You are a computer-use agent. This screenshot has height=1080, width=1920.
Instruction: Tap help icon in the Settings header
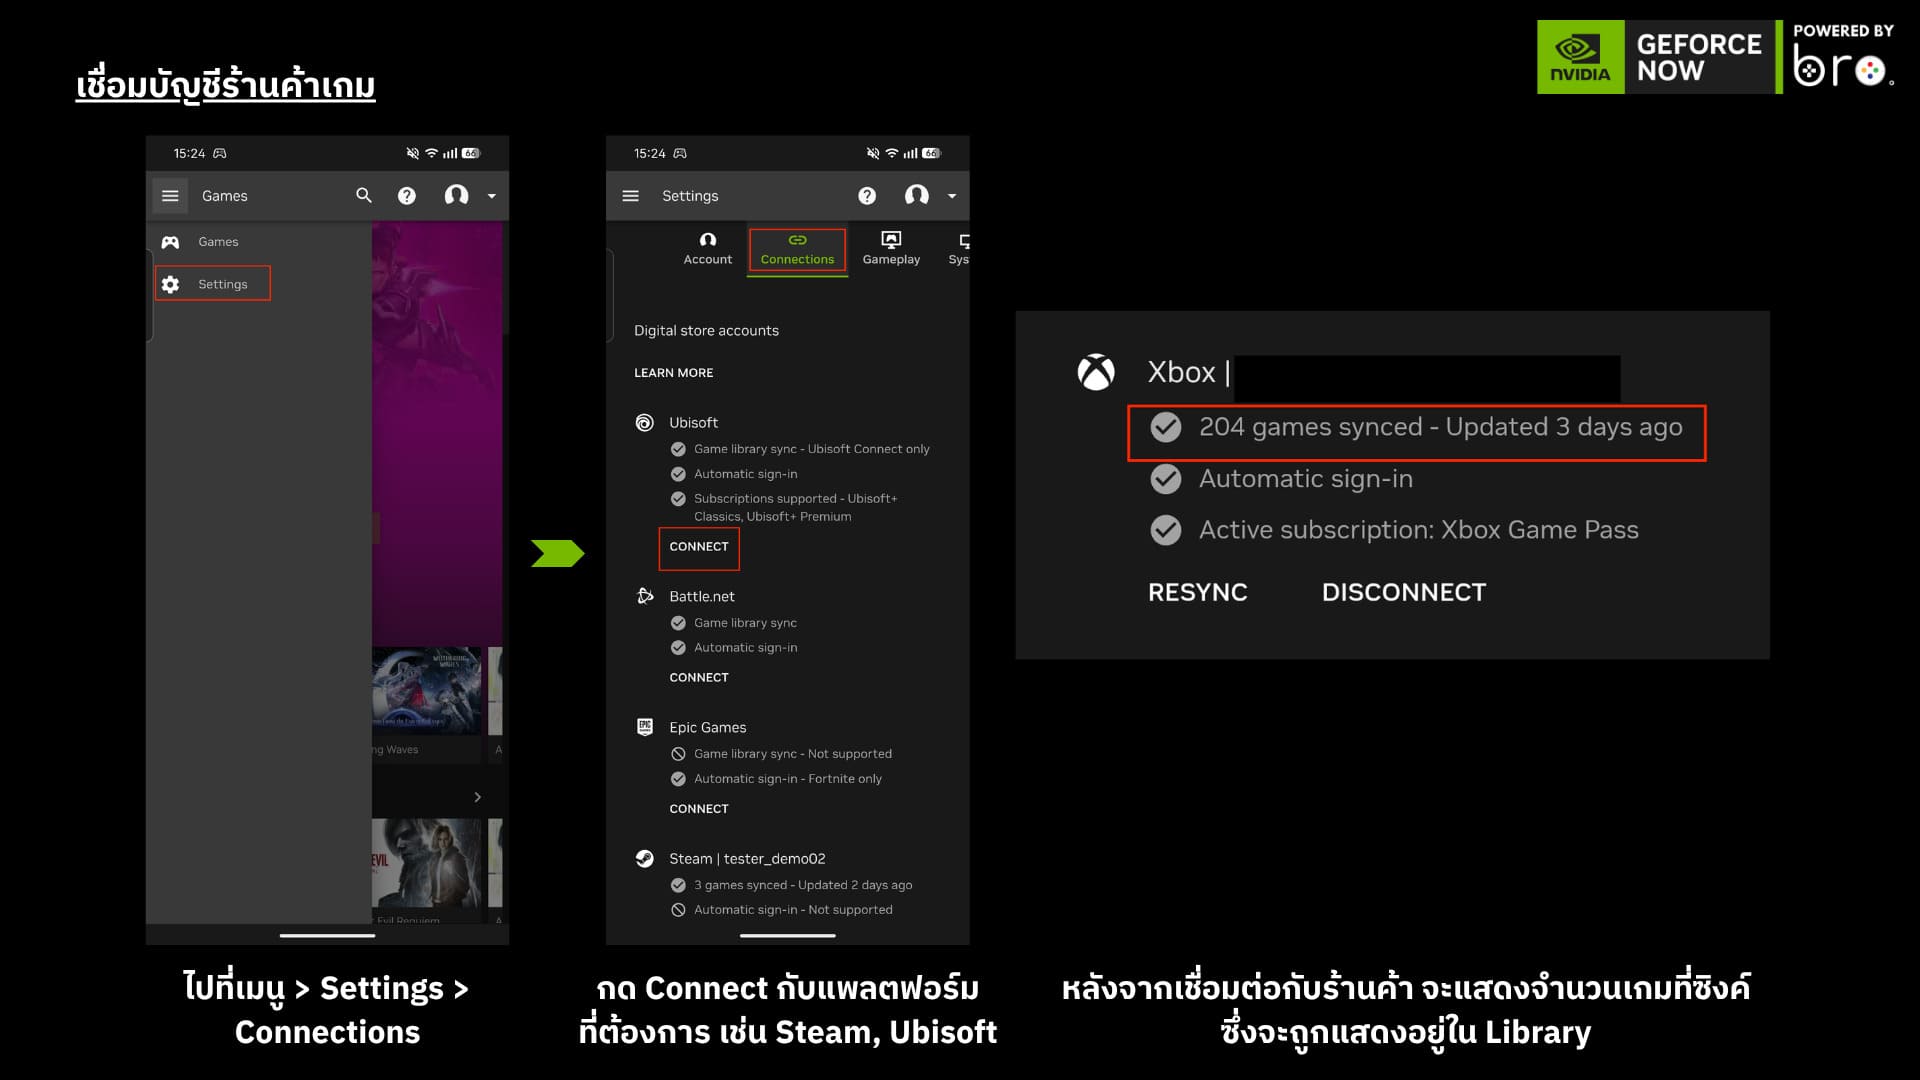point(867,196)
